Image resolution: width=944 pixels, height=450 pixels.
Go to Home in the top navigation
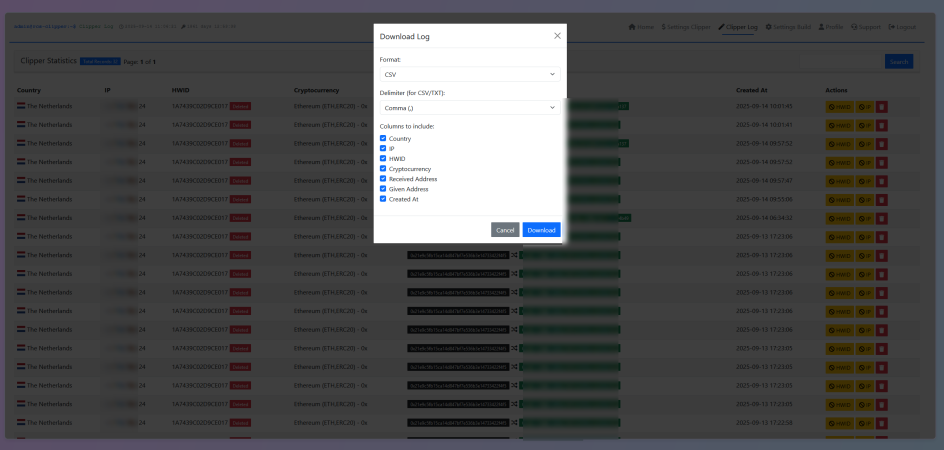(x=641, y=27)
